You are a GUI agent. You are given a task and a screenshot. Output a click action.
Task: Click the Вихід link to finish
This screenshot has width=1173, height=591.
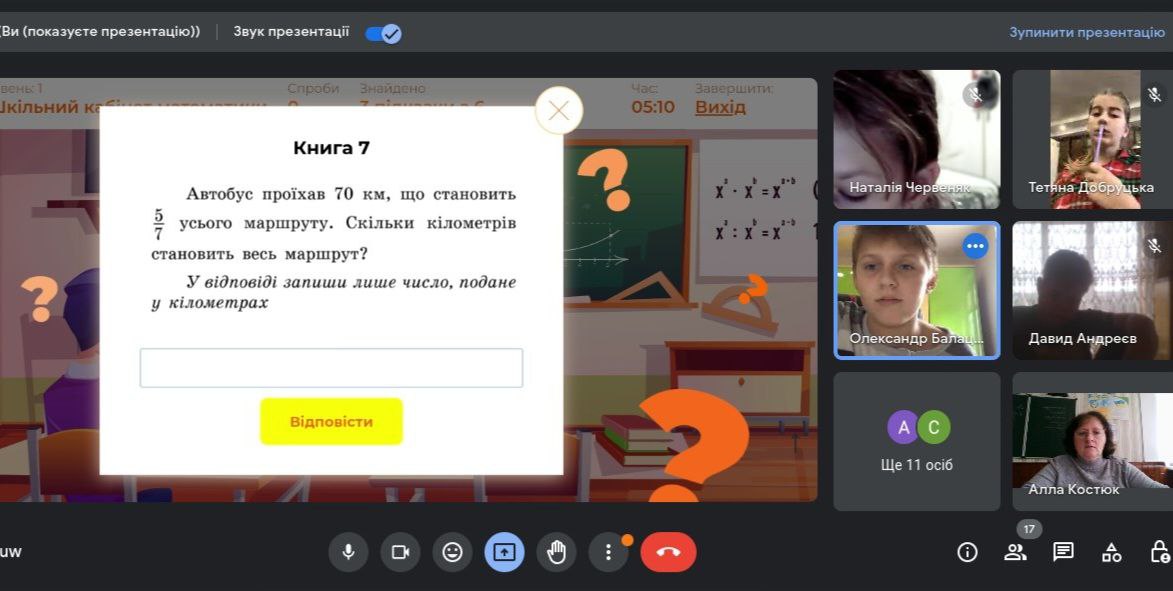tap(720, 107)
